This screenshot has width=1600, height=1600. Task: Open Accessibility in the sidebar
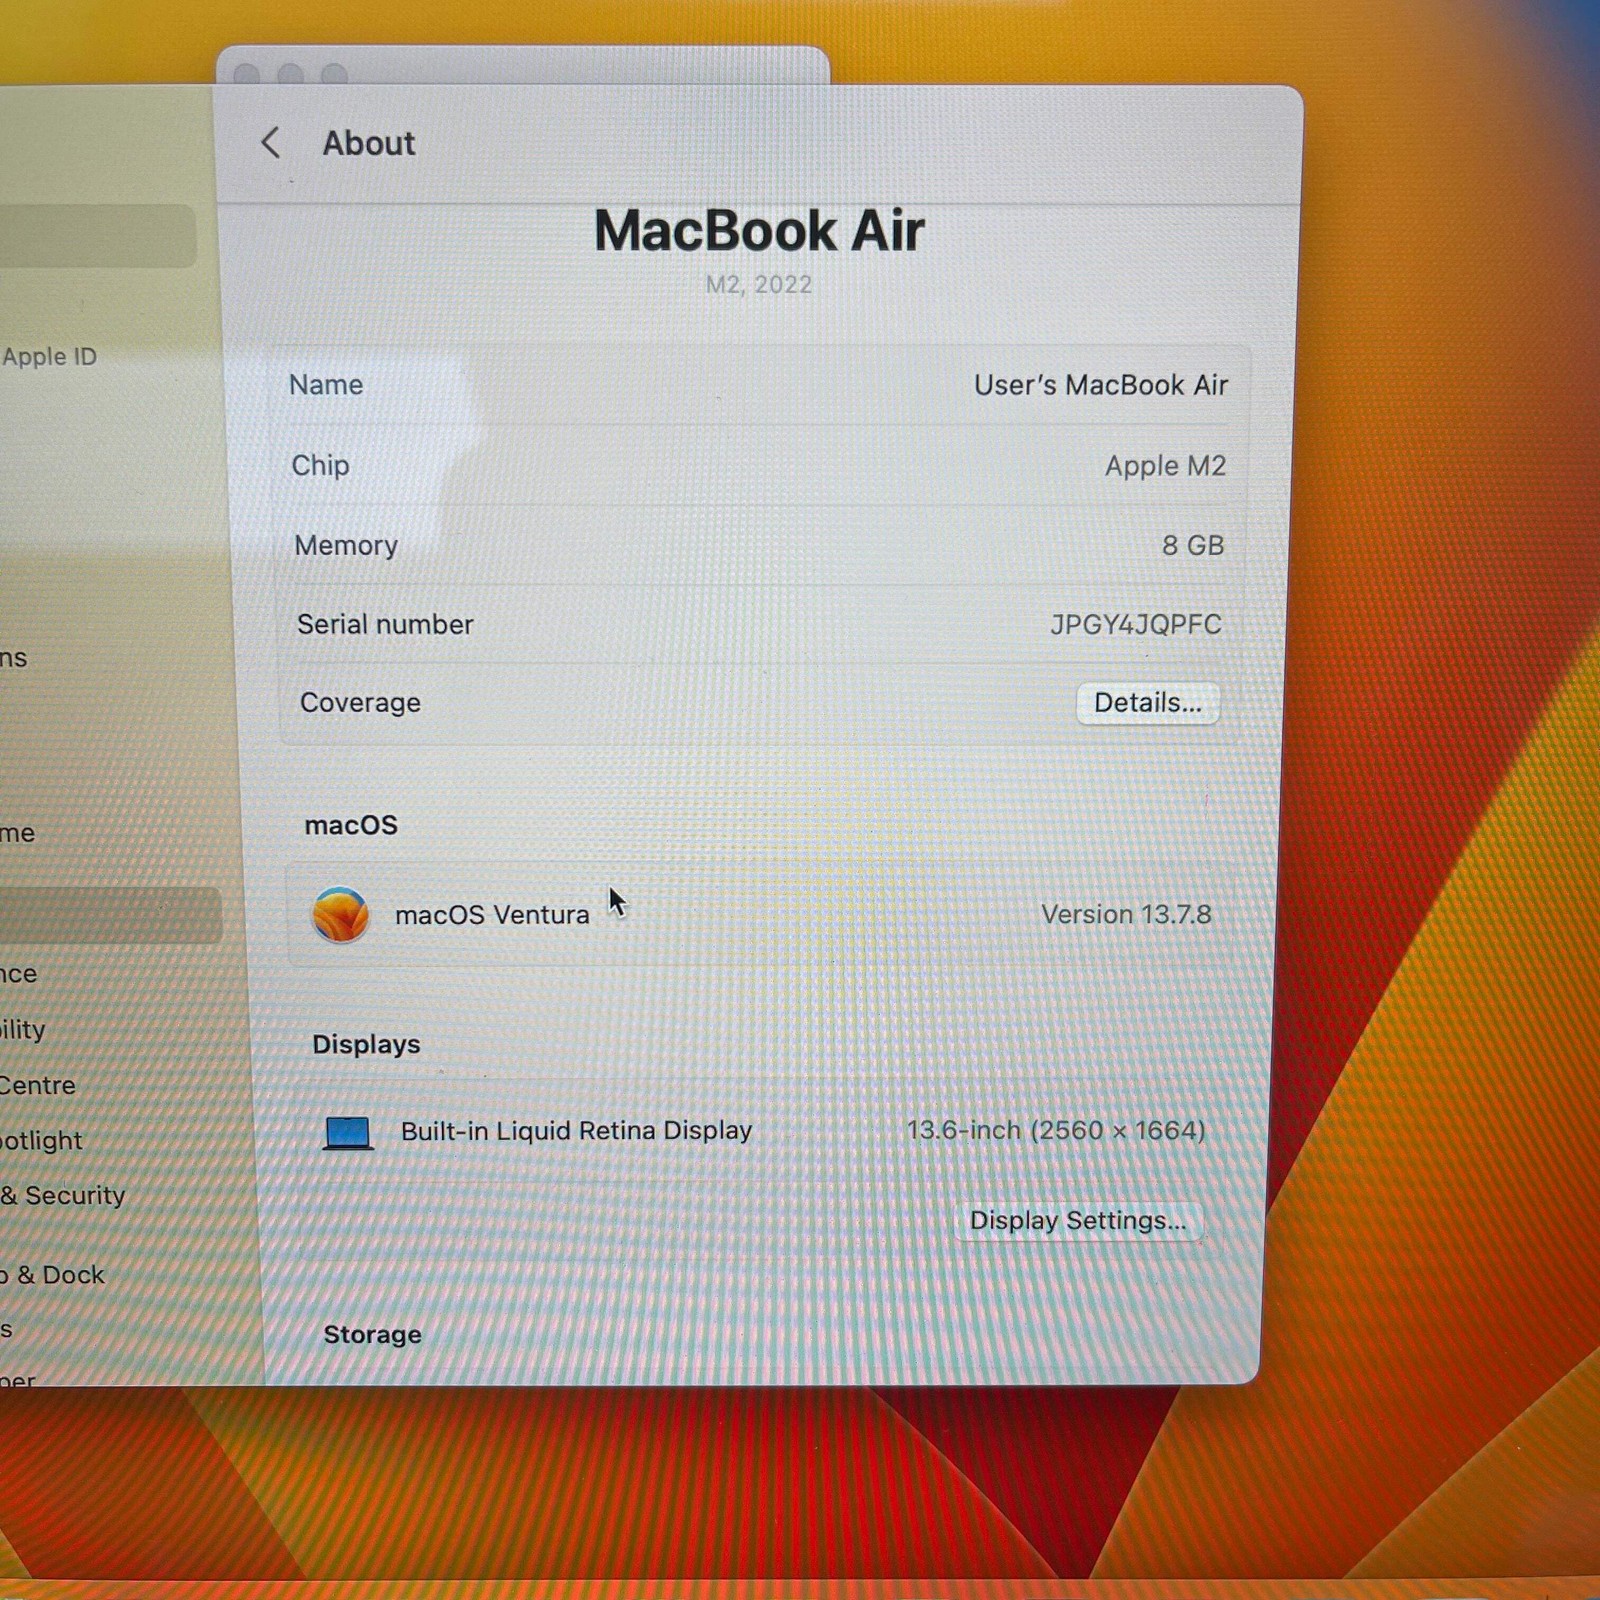point(23,1029)
